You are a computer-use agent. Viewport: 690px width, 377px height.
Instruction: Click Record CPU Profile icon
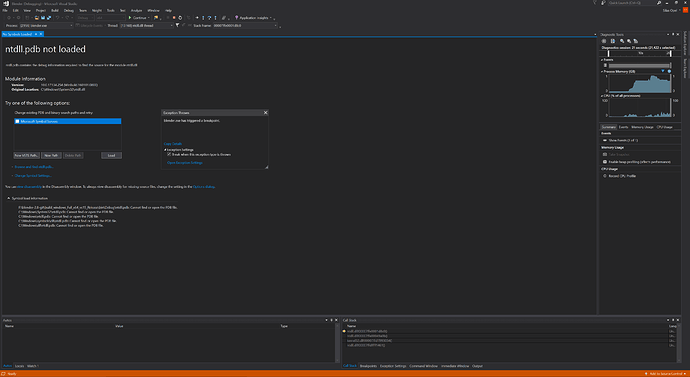[x=605, y=176]
